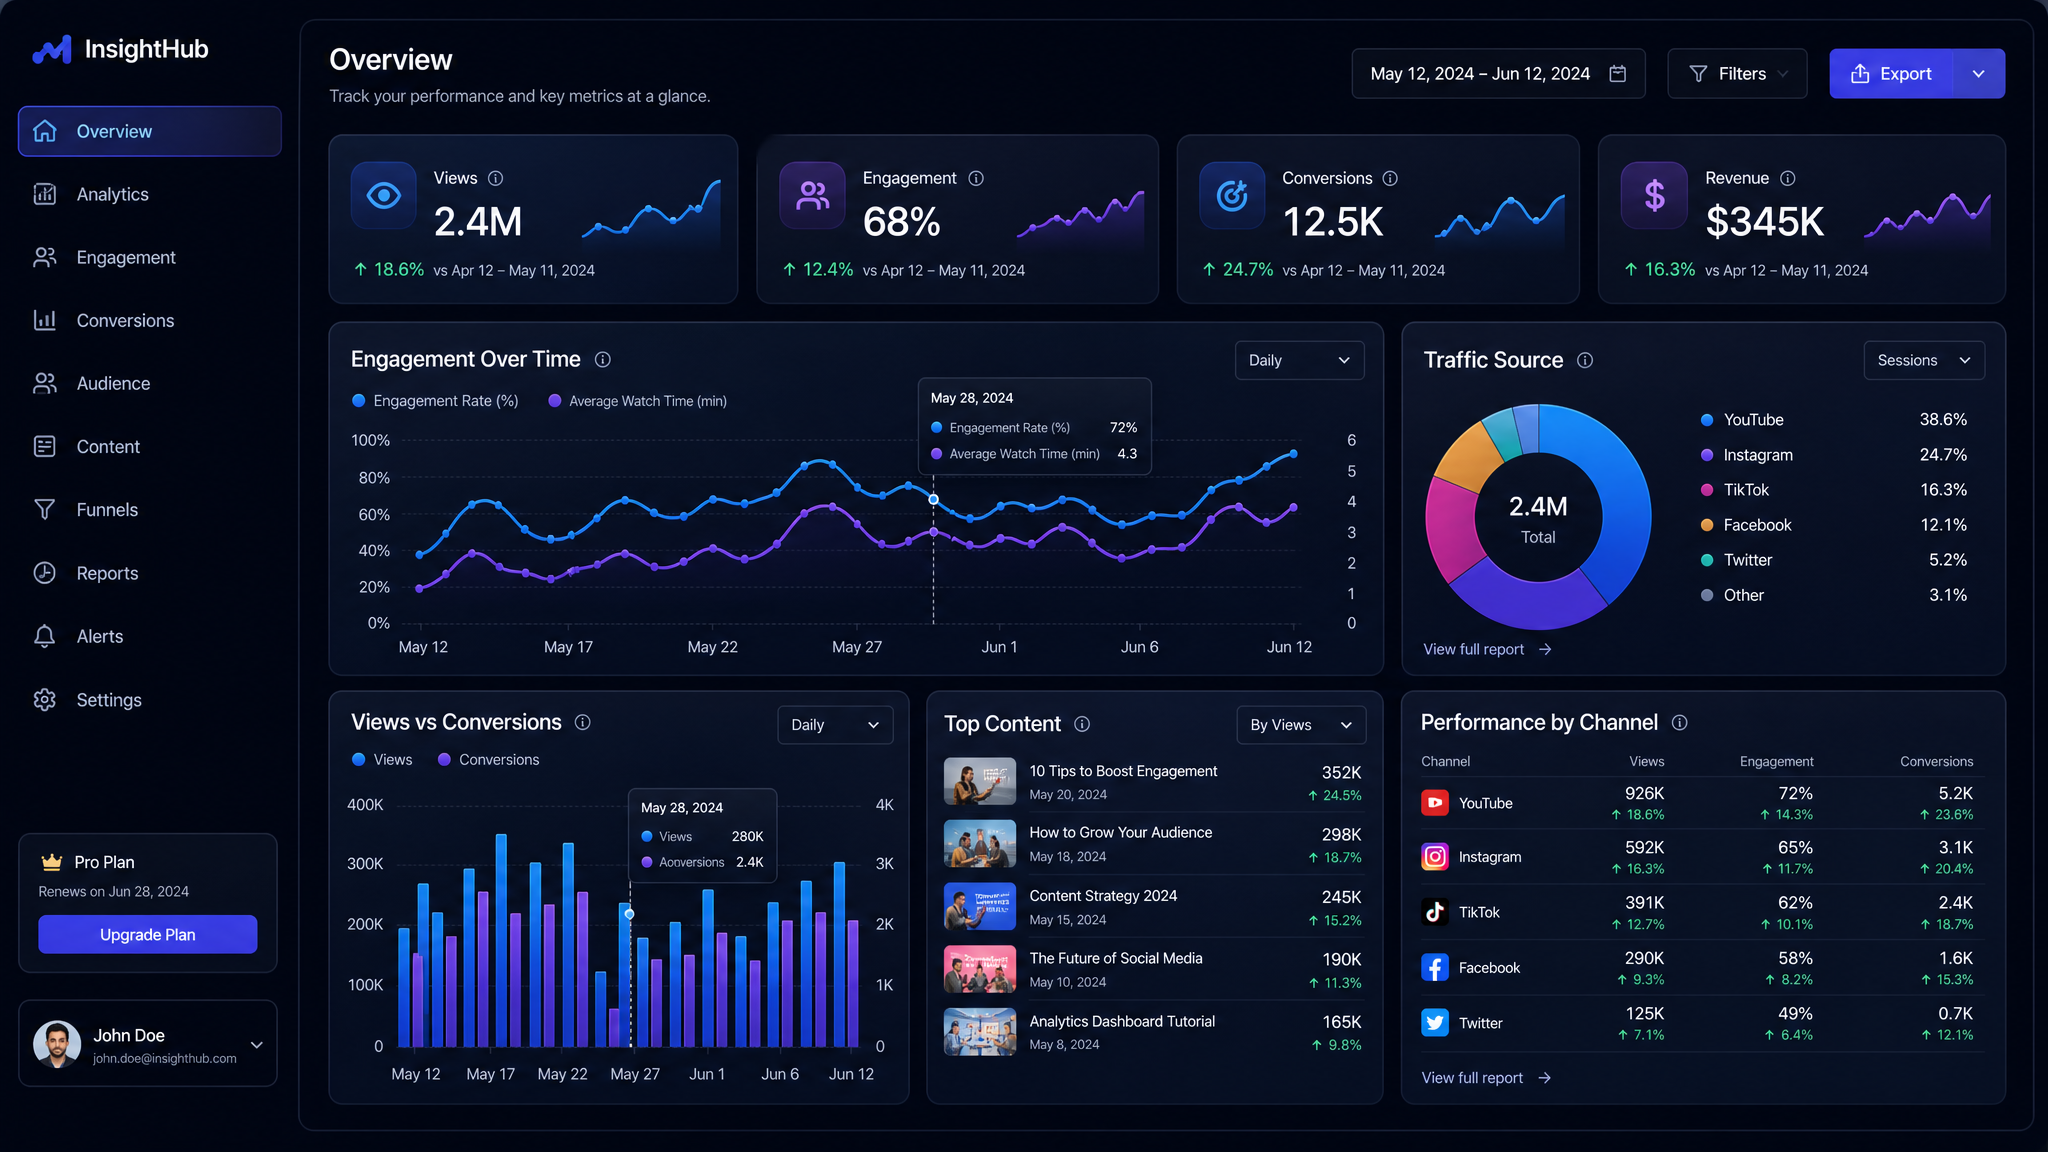2048x1152 pixels.
Task: Click info icon beside Views vs Conversions
Action: pyautogui.click(x=583, y=722)
